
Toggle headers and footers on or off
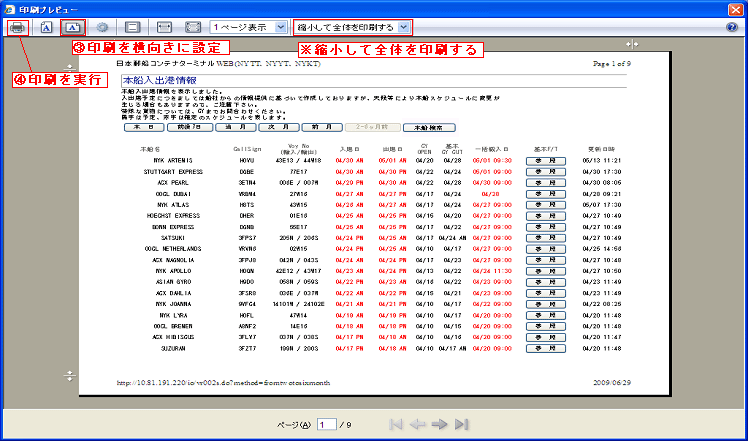(x=133, y=28)
